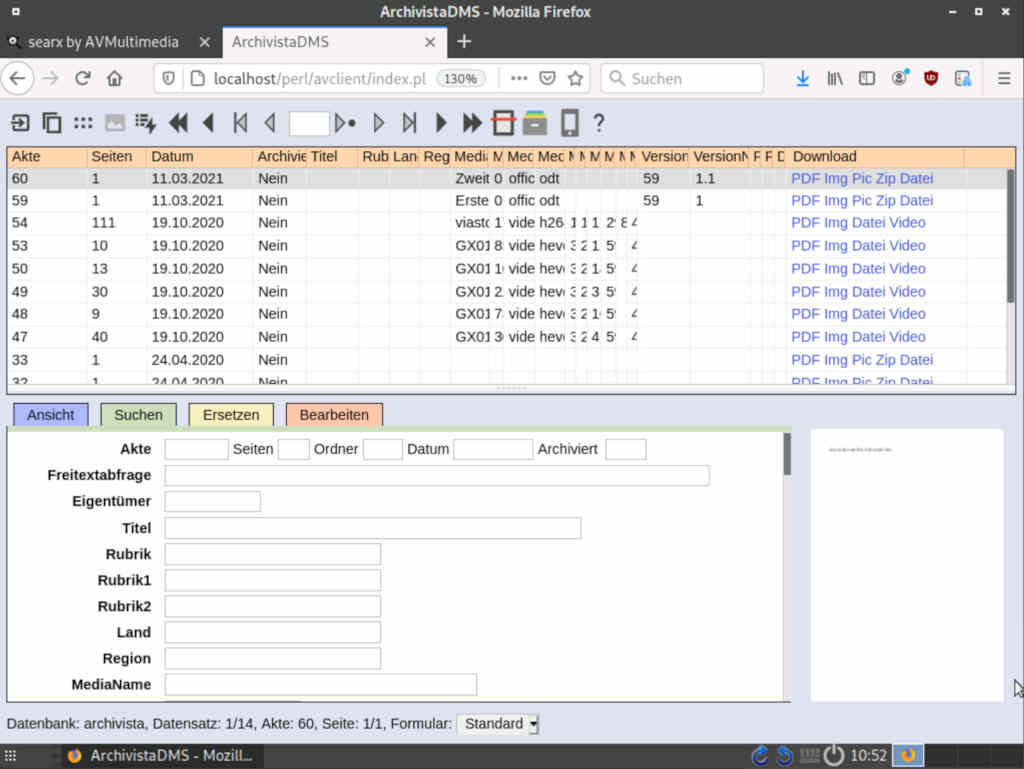Jump back with the double left arrows
The height and width of the screenshot is (769, 1024).
click(x=178, y=123)
